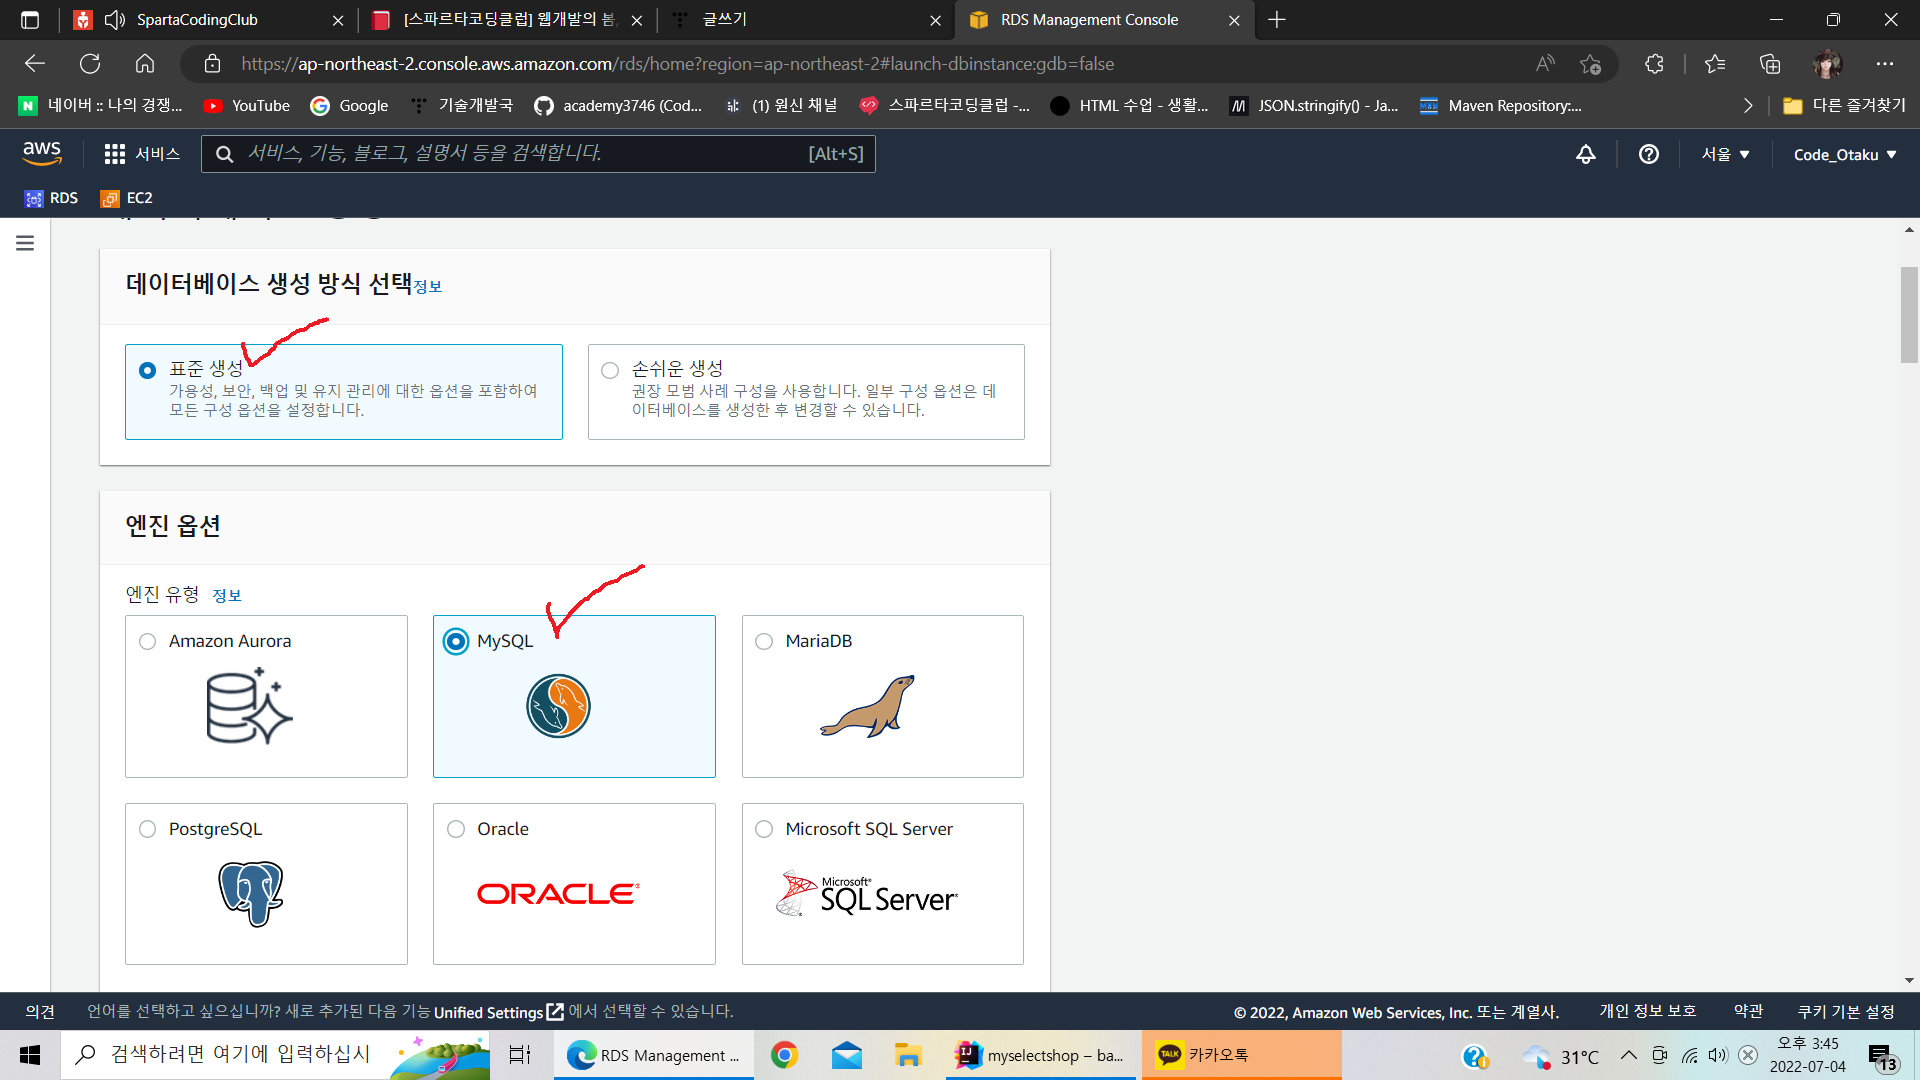Click the MySQL dolphin logo
The height and width of the screenshot is (1080, 1920).
tap(558, 706)
